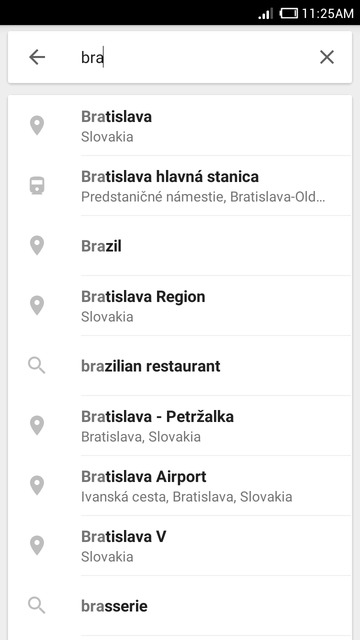Tap magnifier icon beside brazilian restaurant
Image resolution: width=360 pixels, height=640 pixels.
[37, 366]
